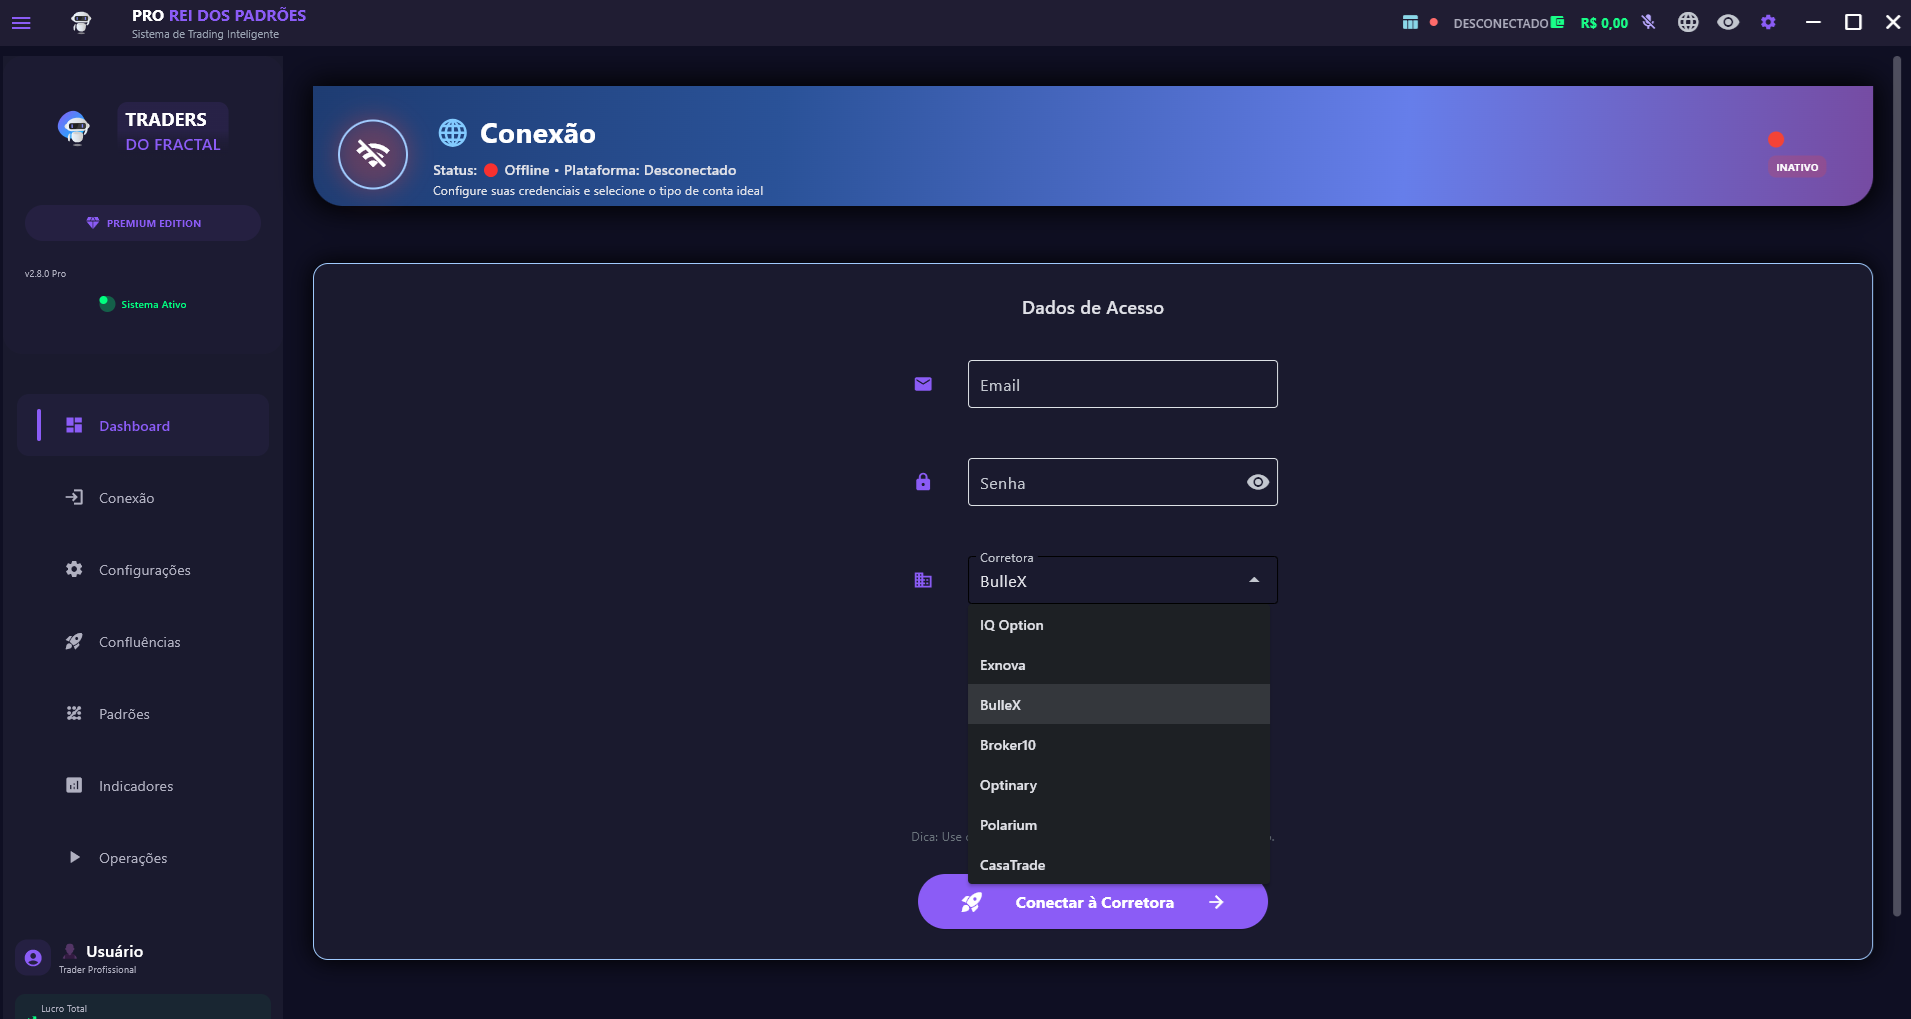Viewport: 1911px width, 1019px height.
Task: Click the Email input field
Action: (x=1122, y=385)
